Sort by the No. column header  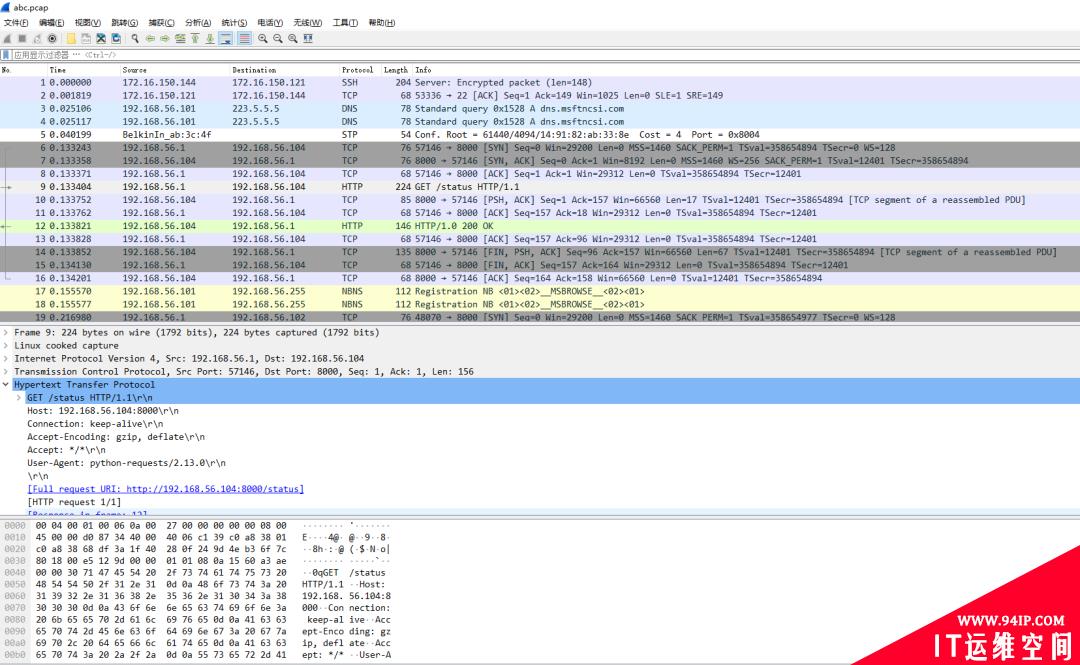pos(23,70)
